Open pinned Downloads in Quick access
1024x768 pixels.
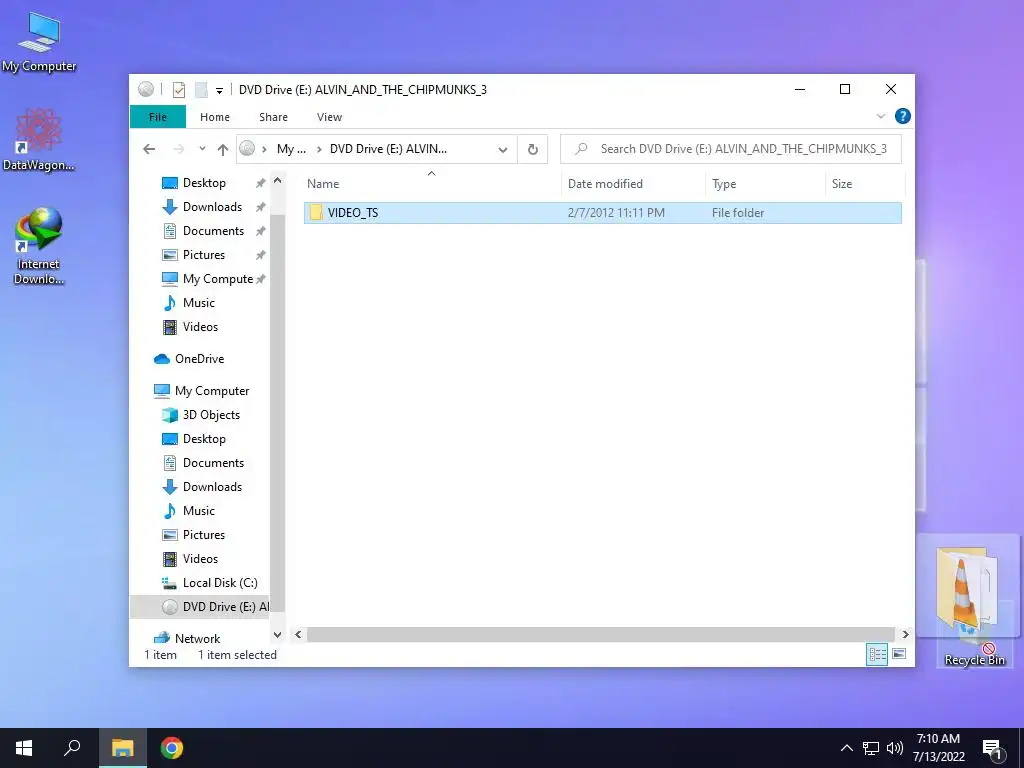[212, 207]
